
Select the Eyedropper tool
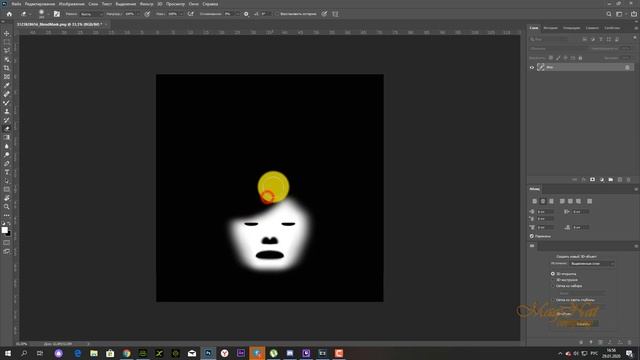point(7,85)
